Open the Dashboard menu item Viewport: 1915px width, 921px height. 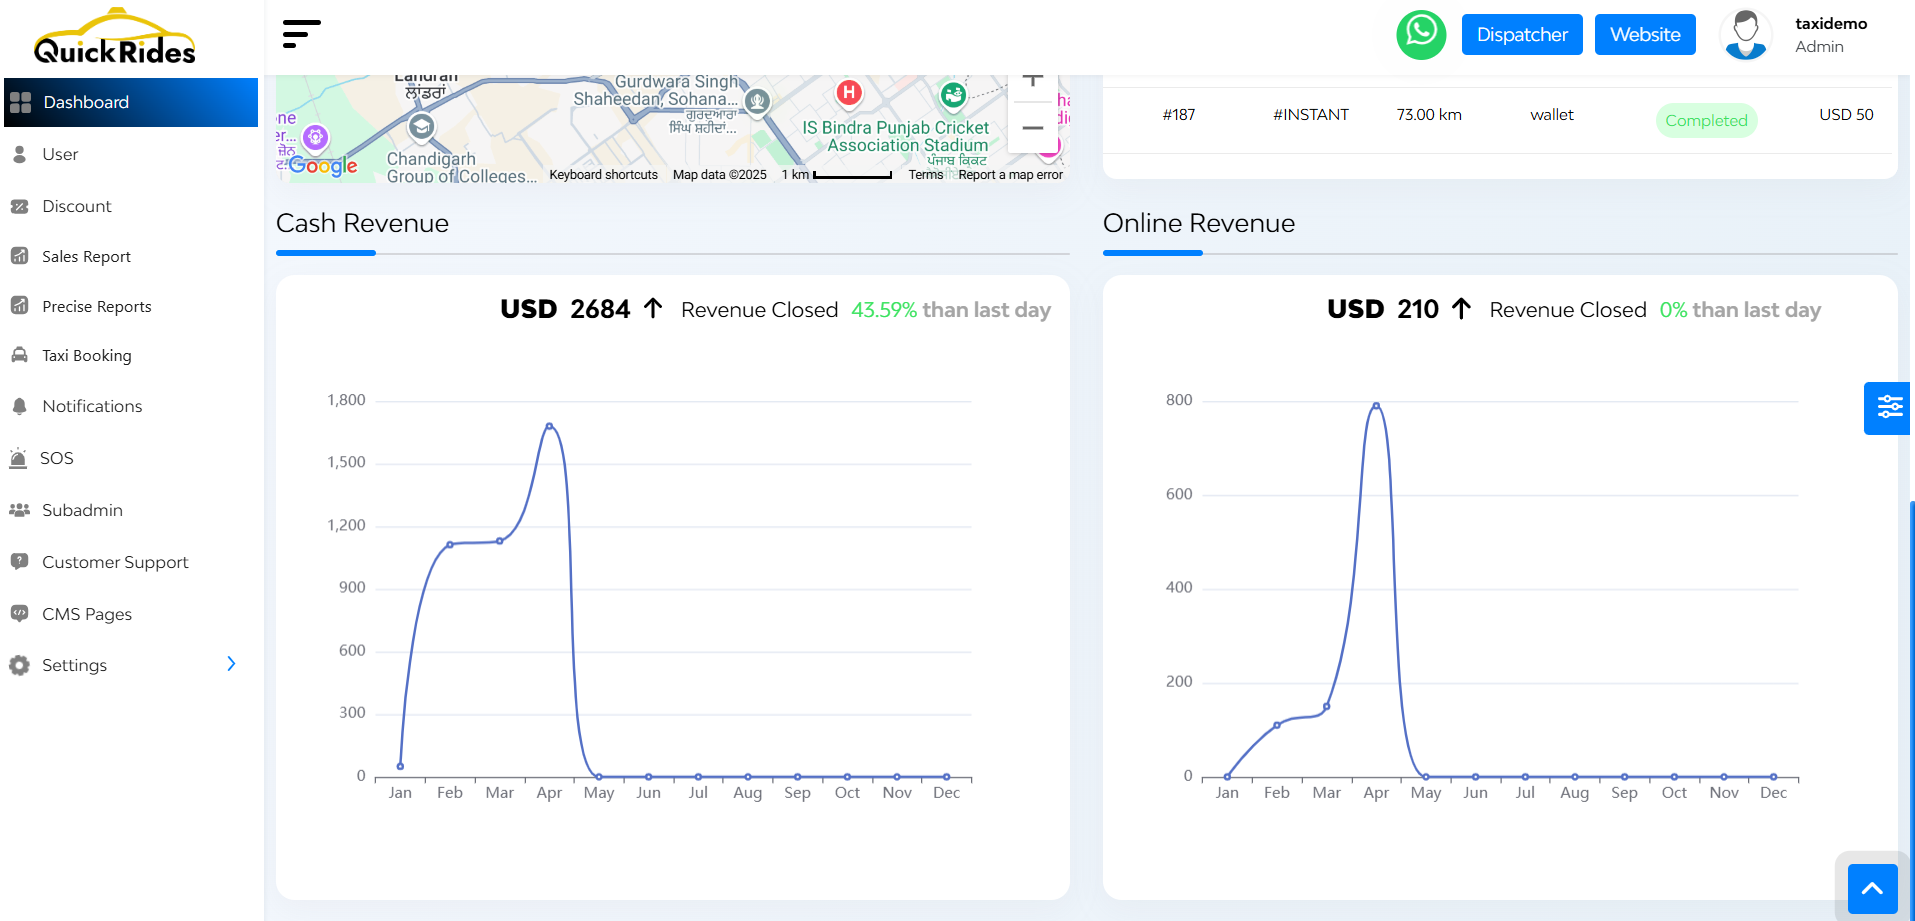(x=131, y=102)
